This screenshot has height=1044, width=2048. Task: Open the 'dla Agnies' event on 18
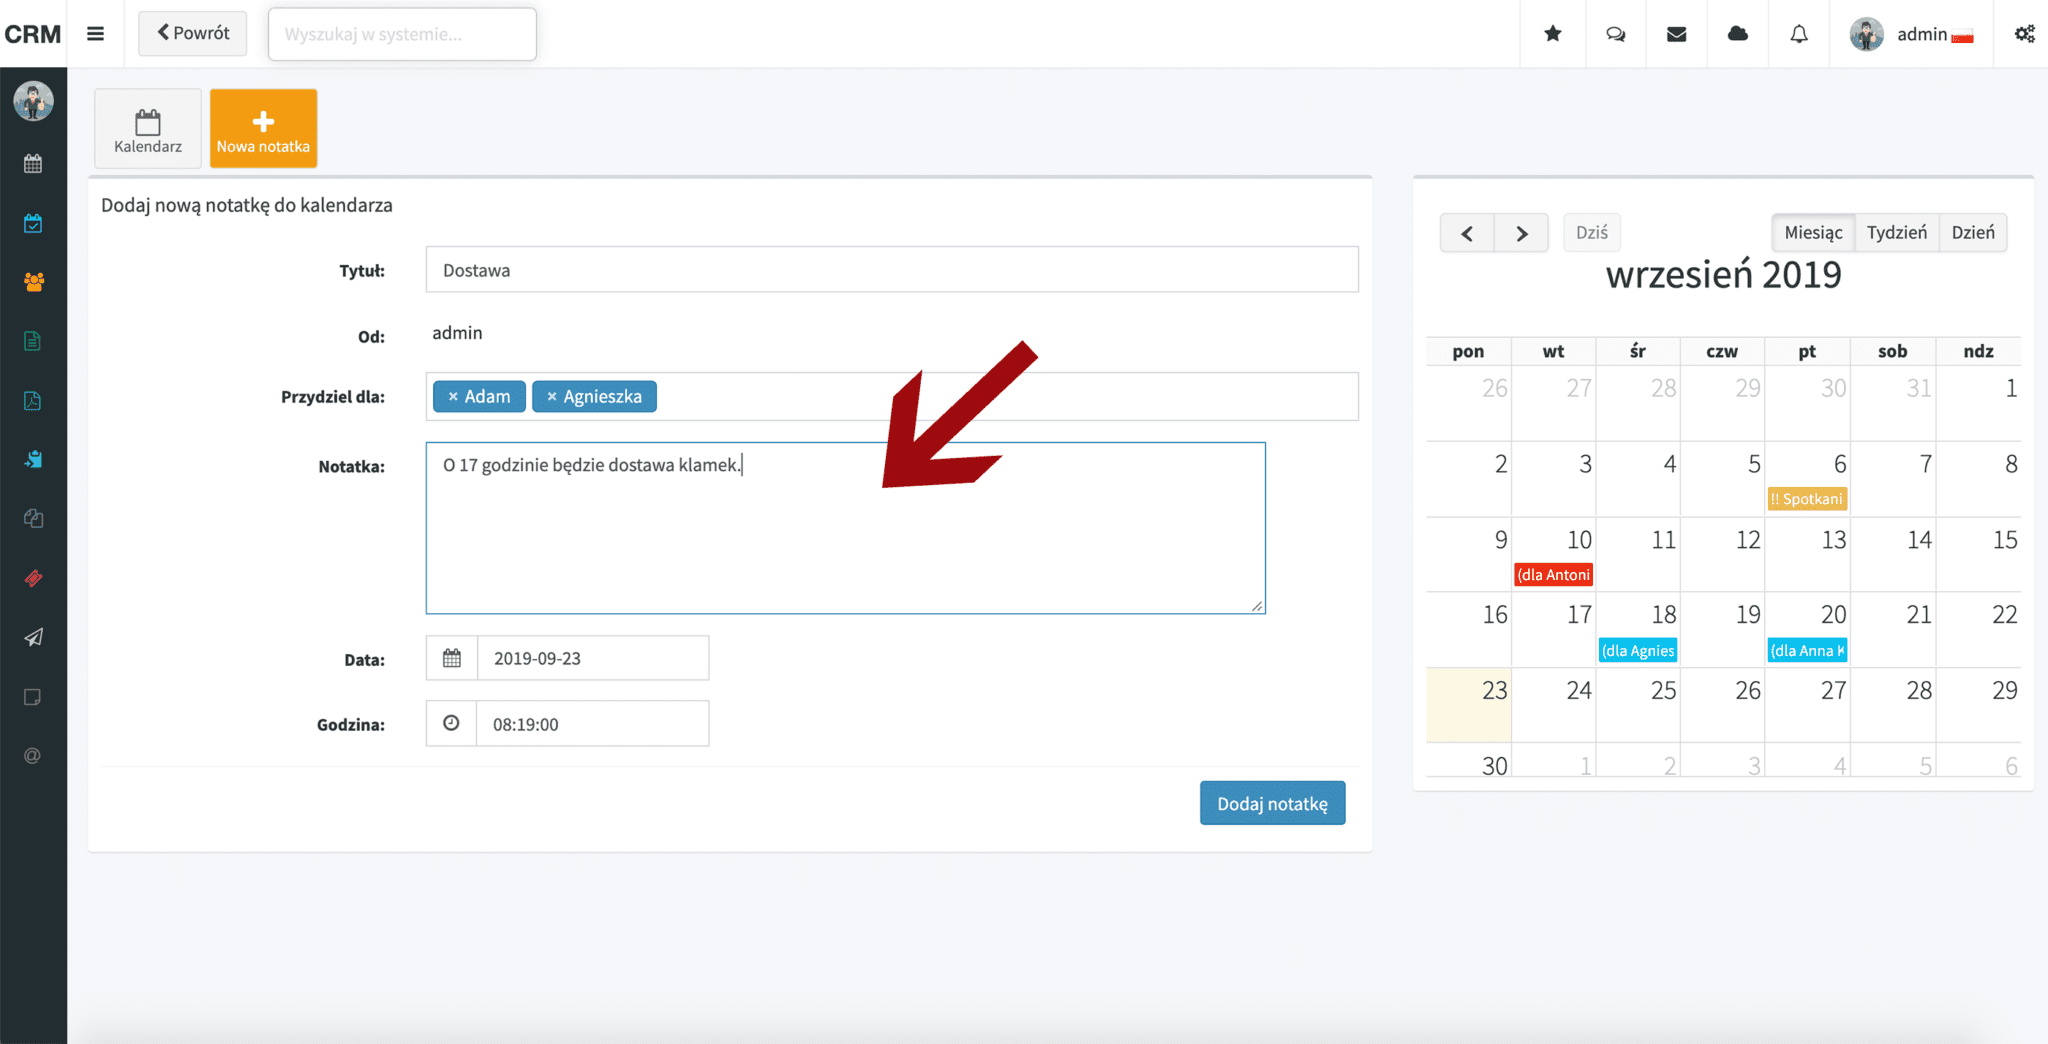point(1638,651)
